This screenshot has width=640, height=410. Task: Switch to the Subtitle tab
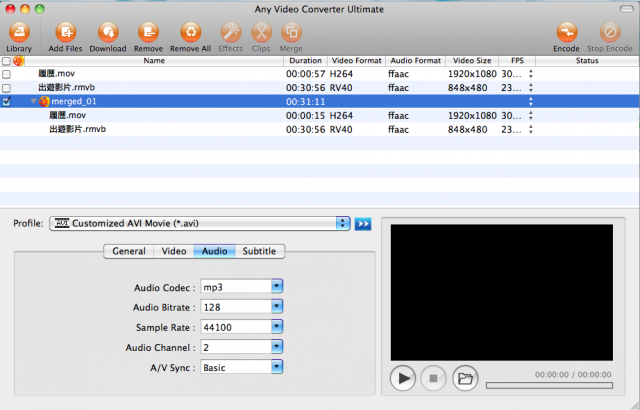pos(259,251)
